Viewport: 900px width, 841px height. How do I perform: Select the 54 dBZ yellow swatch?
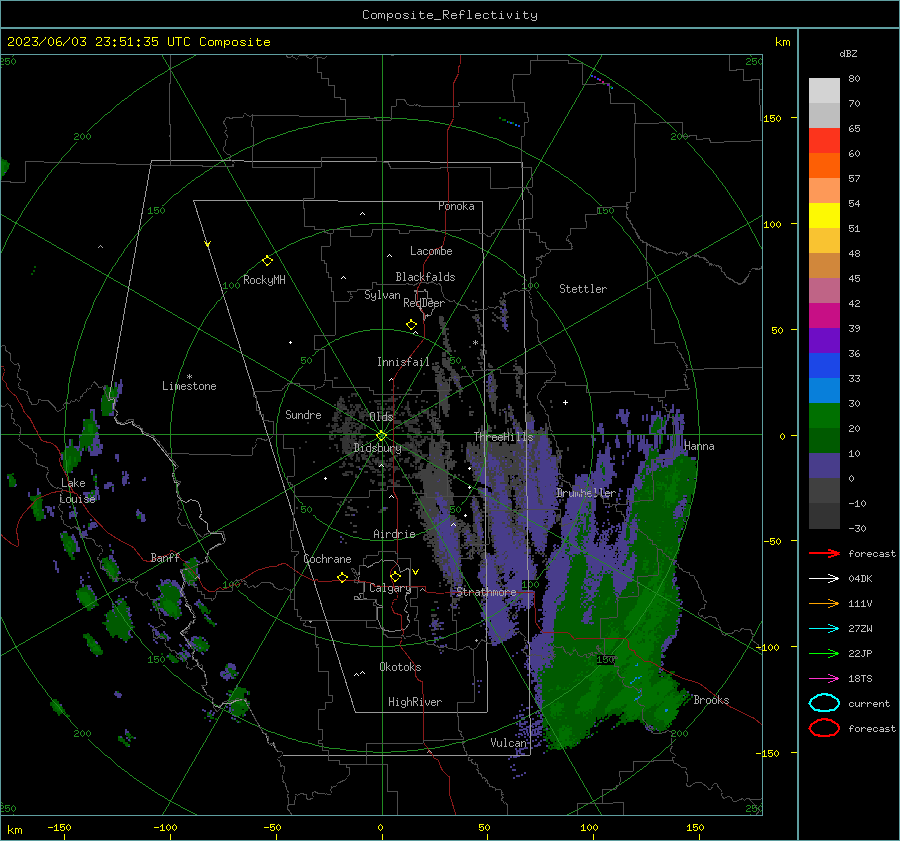824,216
